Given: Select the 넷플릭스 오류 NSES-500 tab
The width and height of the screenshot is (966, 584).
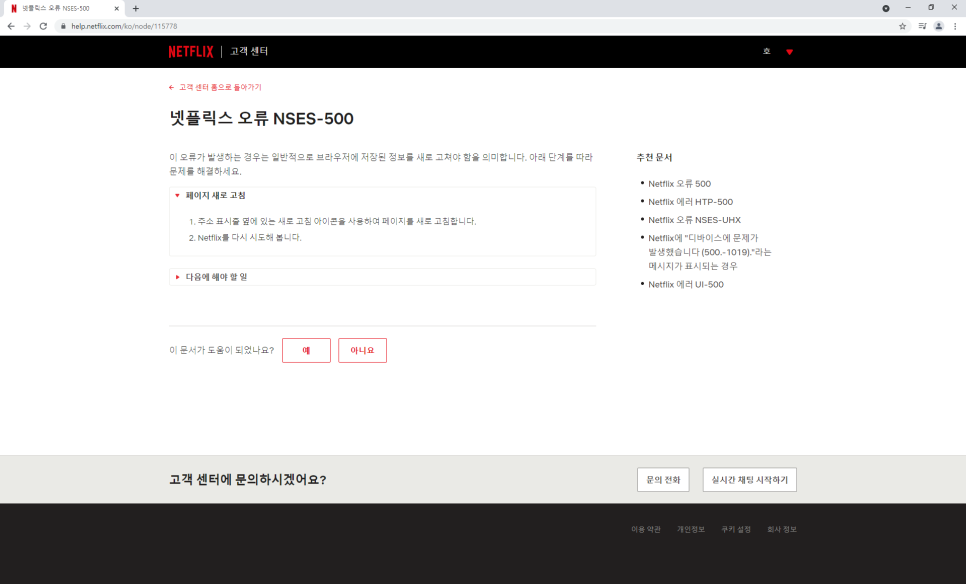Looking at the screenshot, I should [x=62, y=9].
